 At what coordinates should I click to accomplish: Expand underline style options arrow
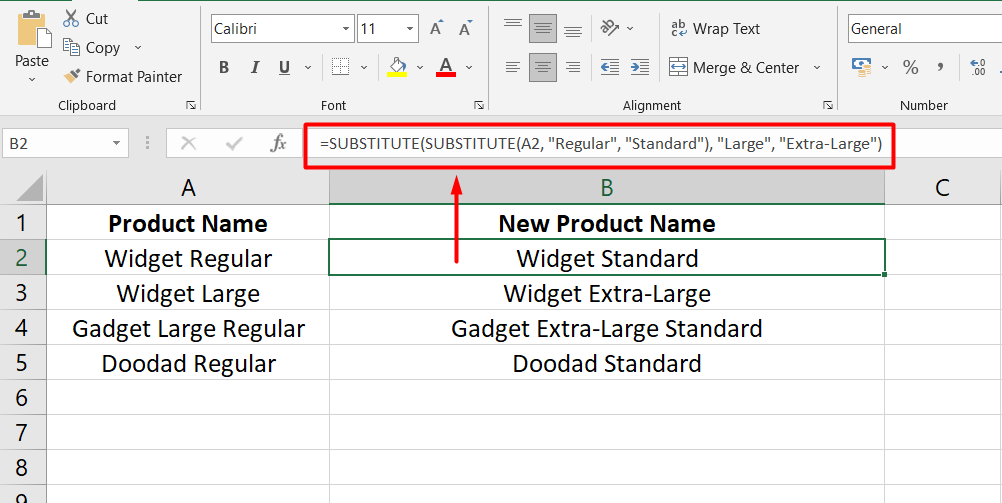point(307,67)
